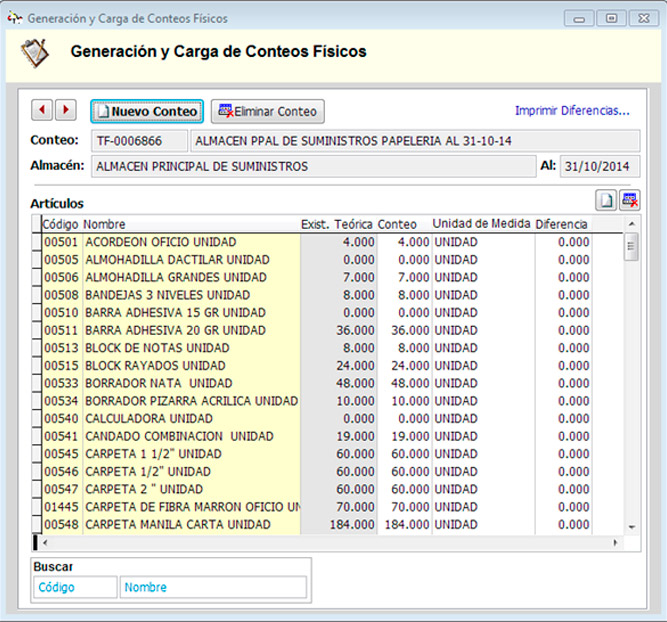Click the Nuevo Conteo button
Viewport: 667px width, 622px height.
click(x=147, y=111)
